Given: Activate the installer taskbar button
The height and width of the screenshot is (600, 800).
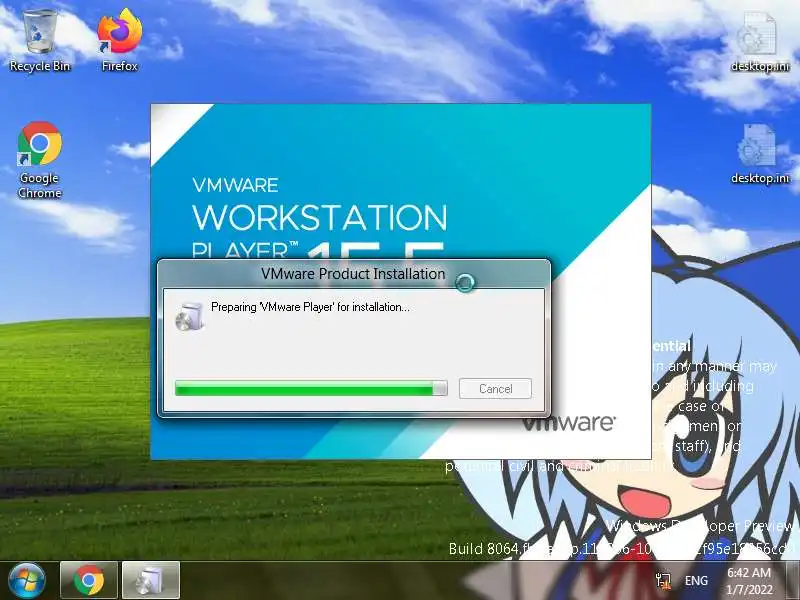Looking at the screenshot, I should [x=151, y=581].
